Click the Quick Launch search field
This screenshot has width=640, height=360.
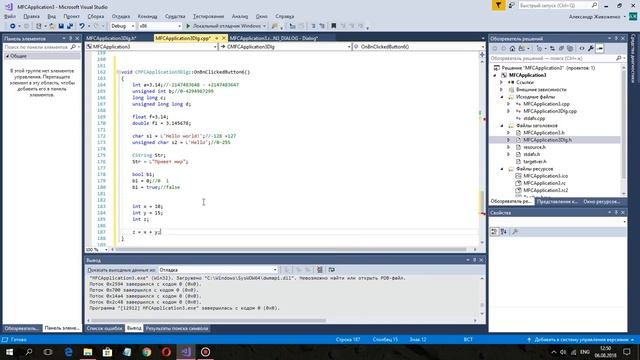(x=558, y=5)
